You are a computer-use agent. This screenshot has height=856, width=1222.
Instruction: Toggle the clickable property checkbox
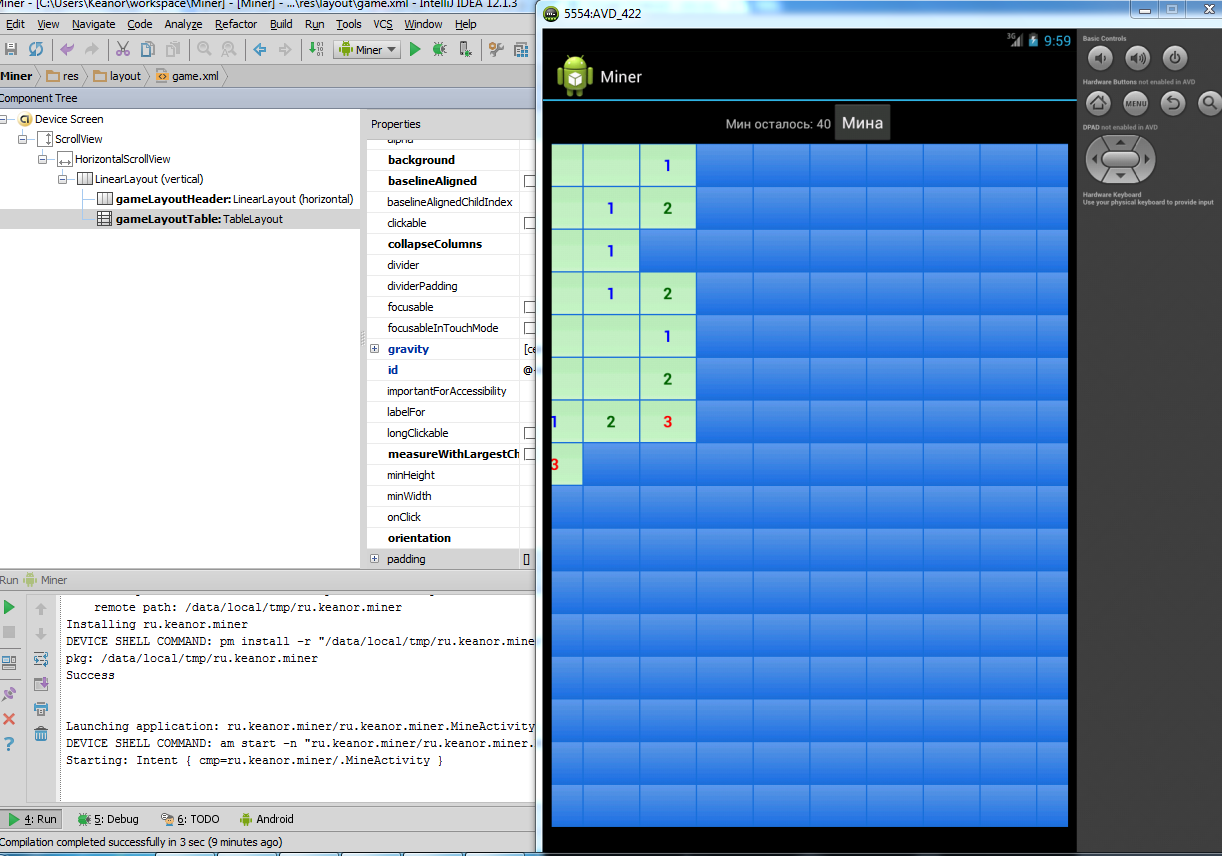529,223
